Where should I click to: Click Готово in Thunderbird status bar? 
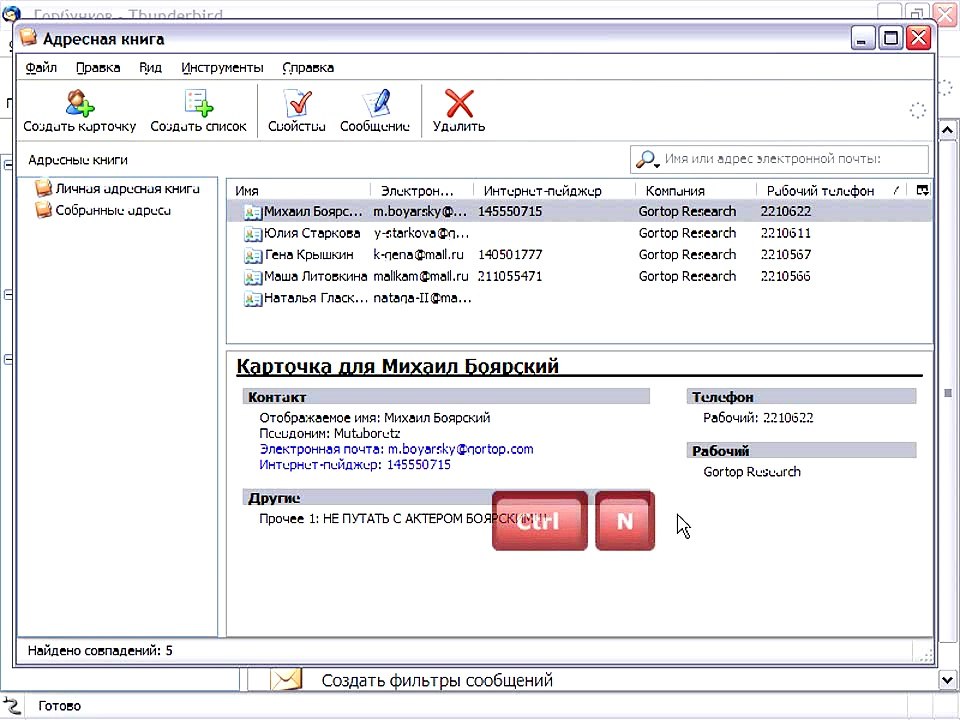click(x=59, y=706)
